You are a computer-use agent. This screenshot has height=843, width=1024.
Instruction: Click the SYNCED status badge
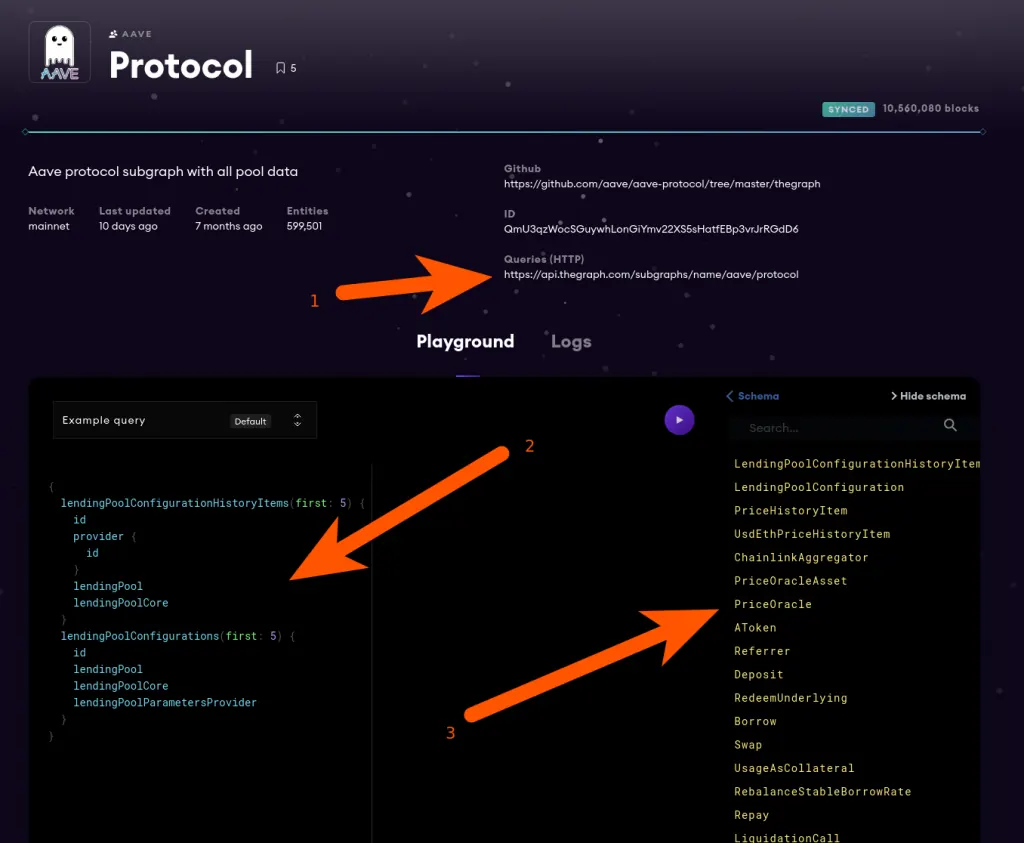pyautogui.click(x=848, y=109)
